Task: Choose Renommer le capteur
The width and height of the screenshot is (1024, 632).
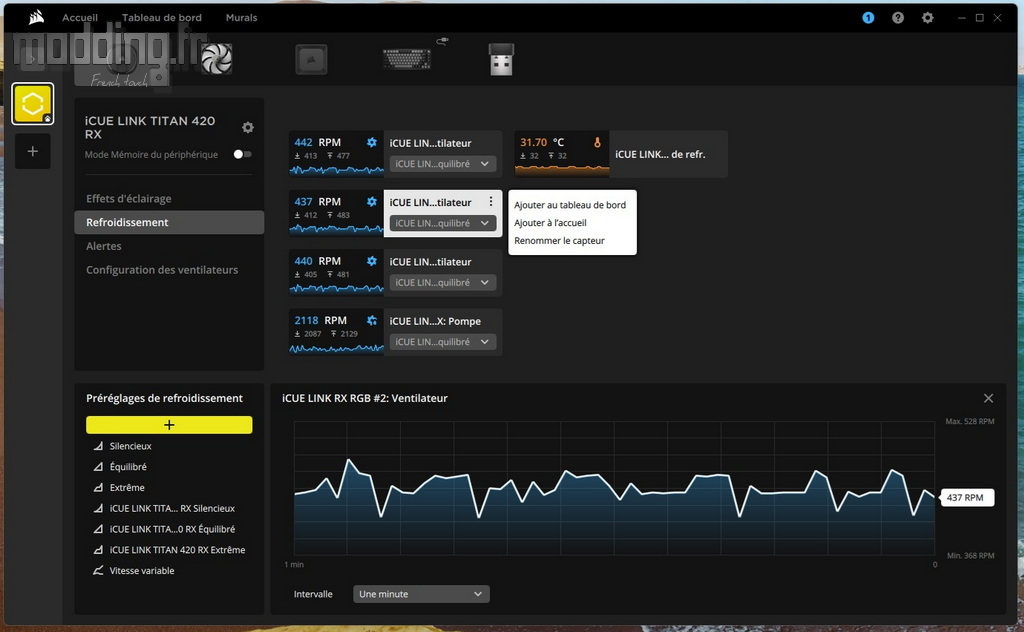Action: click(x=560, y=240)
